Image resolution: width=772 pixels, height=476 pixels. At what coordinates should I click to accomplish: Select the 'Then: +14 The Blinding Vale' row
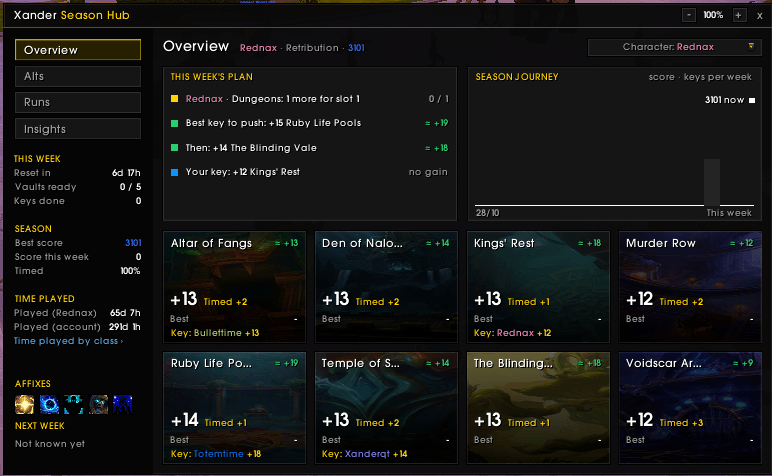point(310,148)
